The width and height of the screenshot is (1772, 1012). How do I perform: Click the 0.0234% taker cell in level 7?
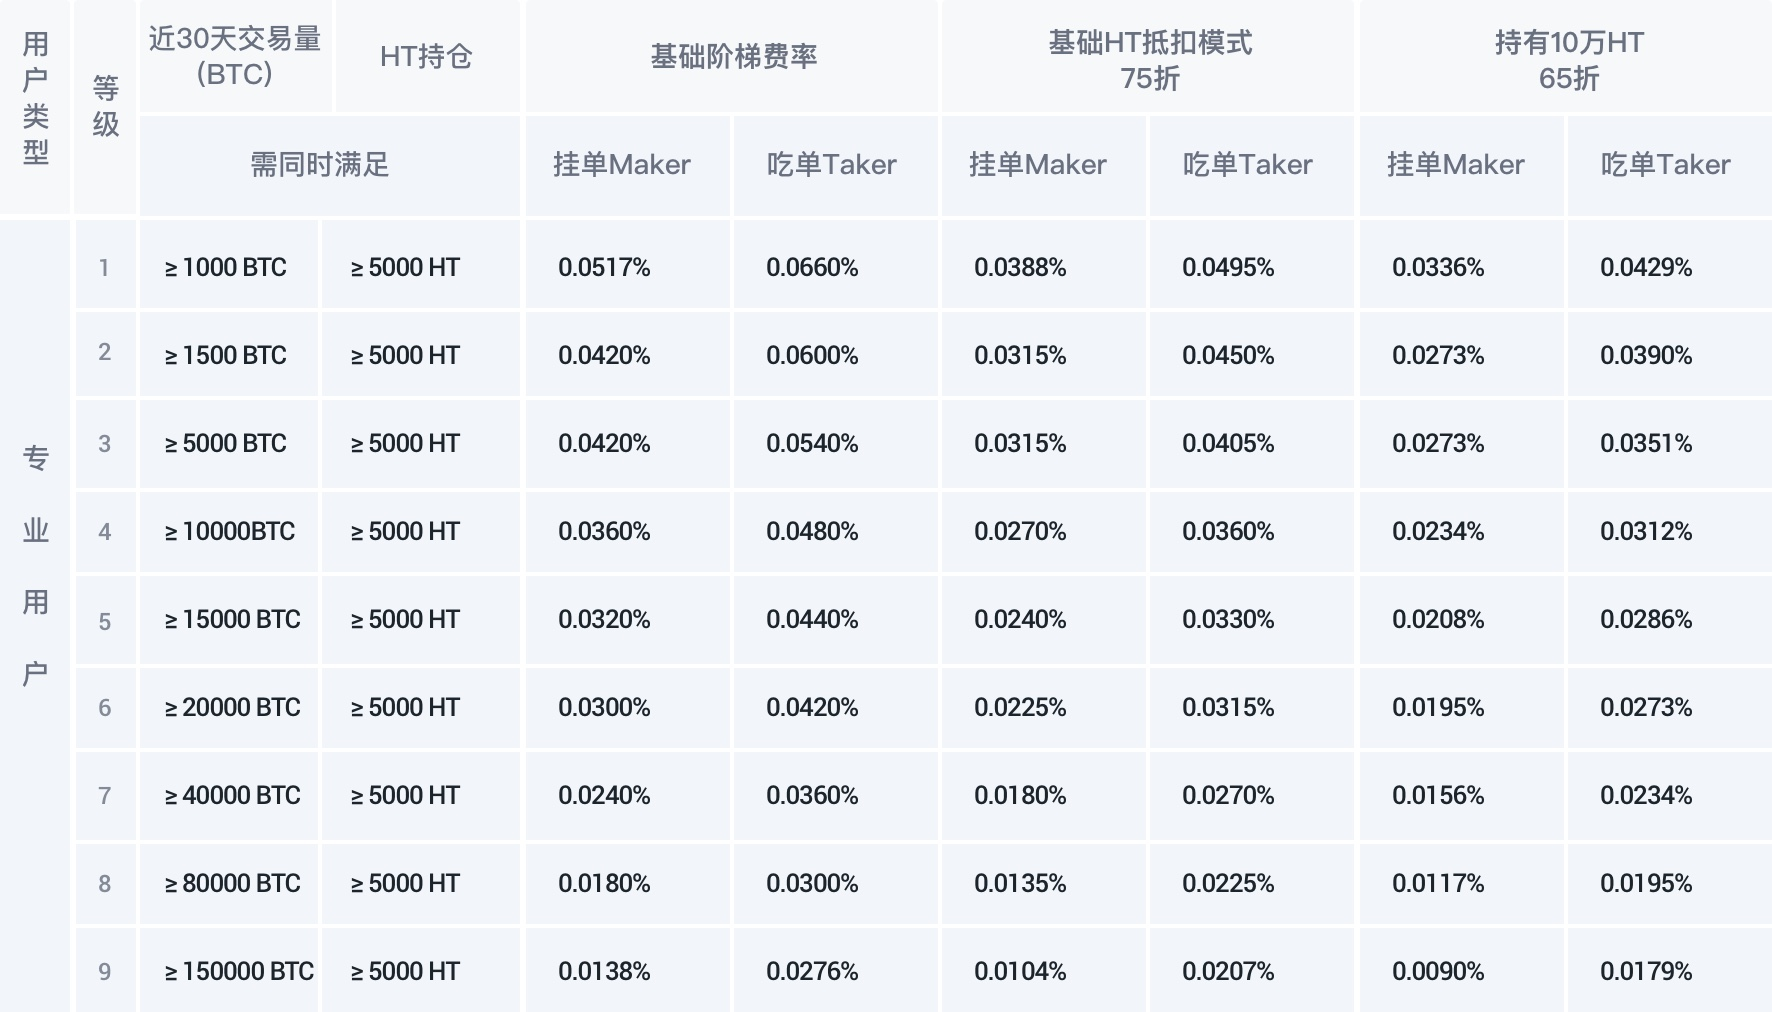[x=1669, y=795]
